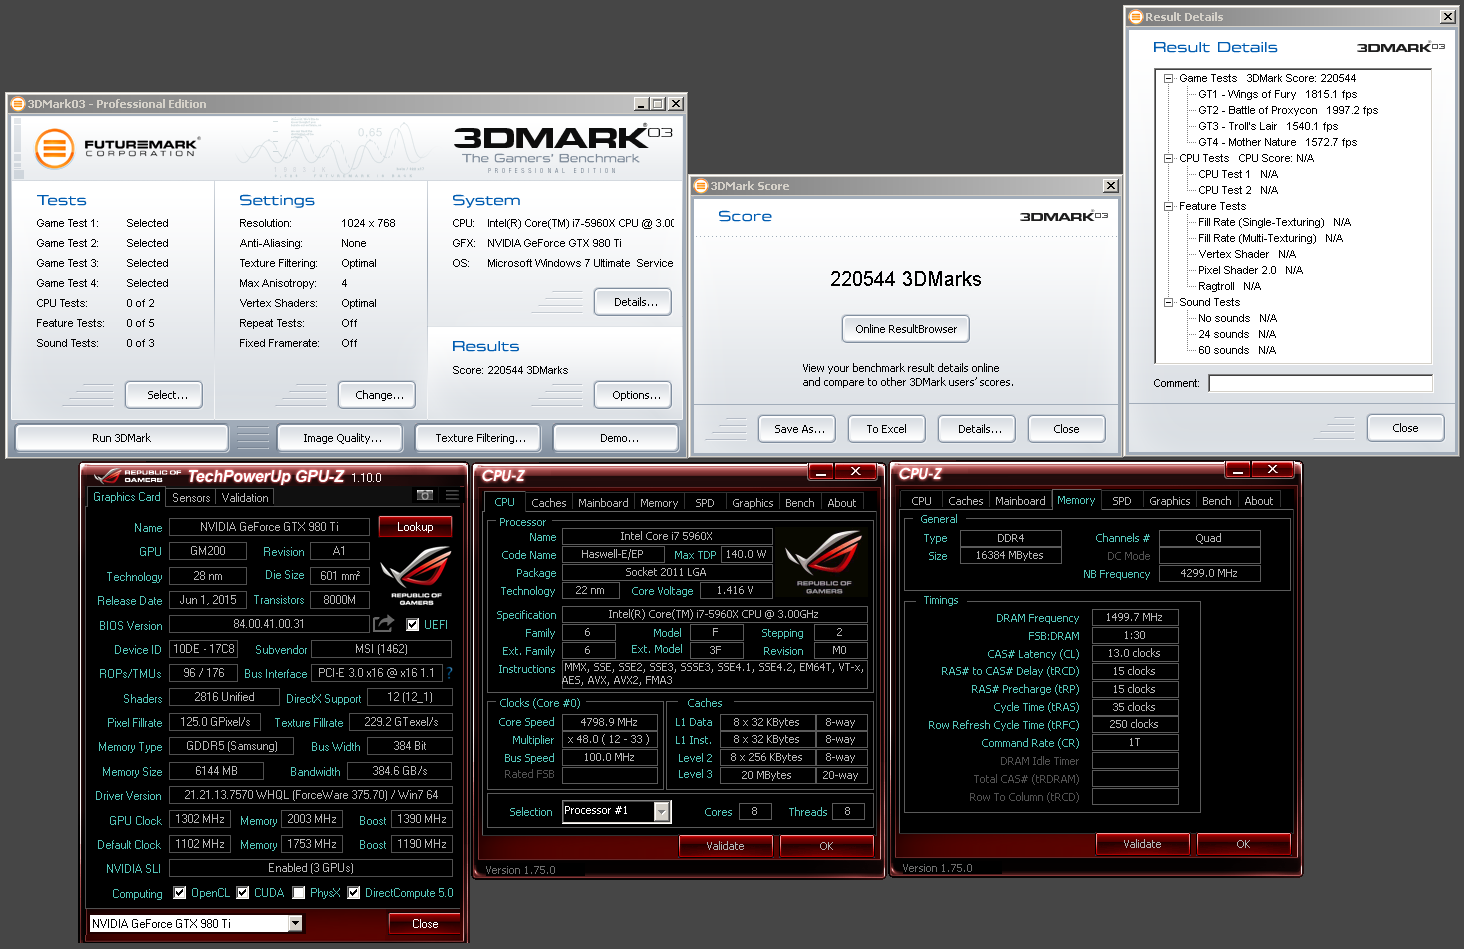Select GT1 - Wings of Fury tree row
This screenshot has height=949, width=1464.
coord(1277,94)
